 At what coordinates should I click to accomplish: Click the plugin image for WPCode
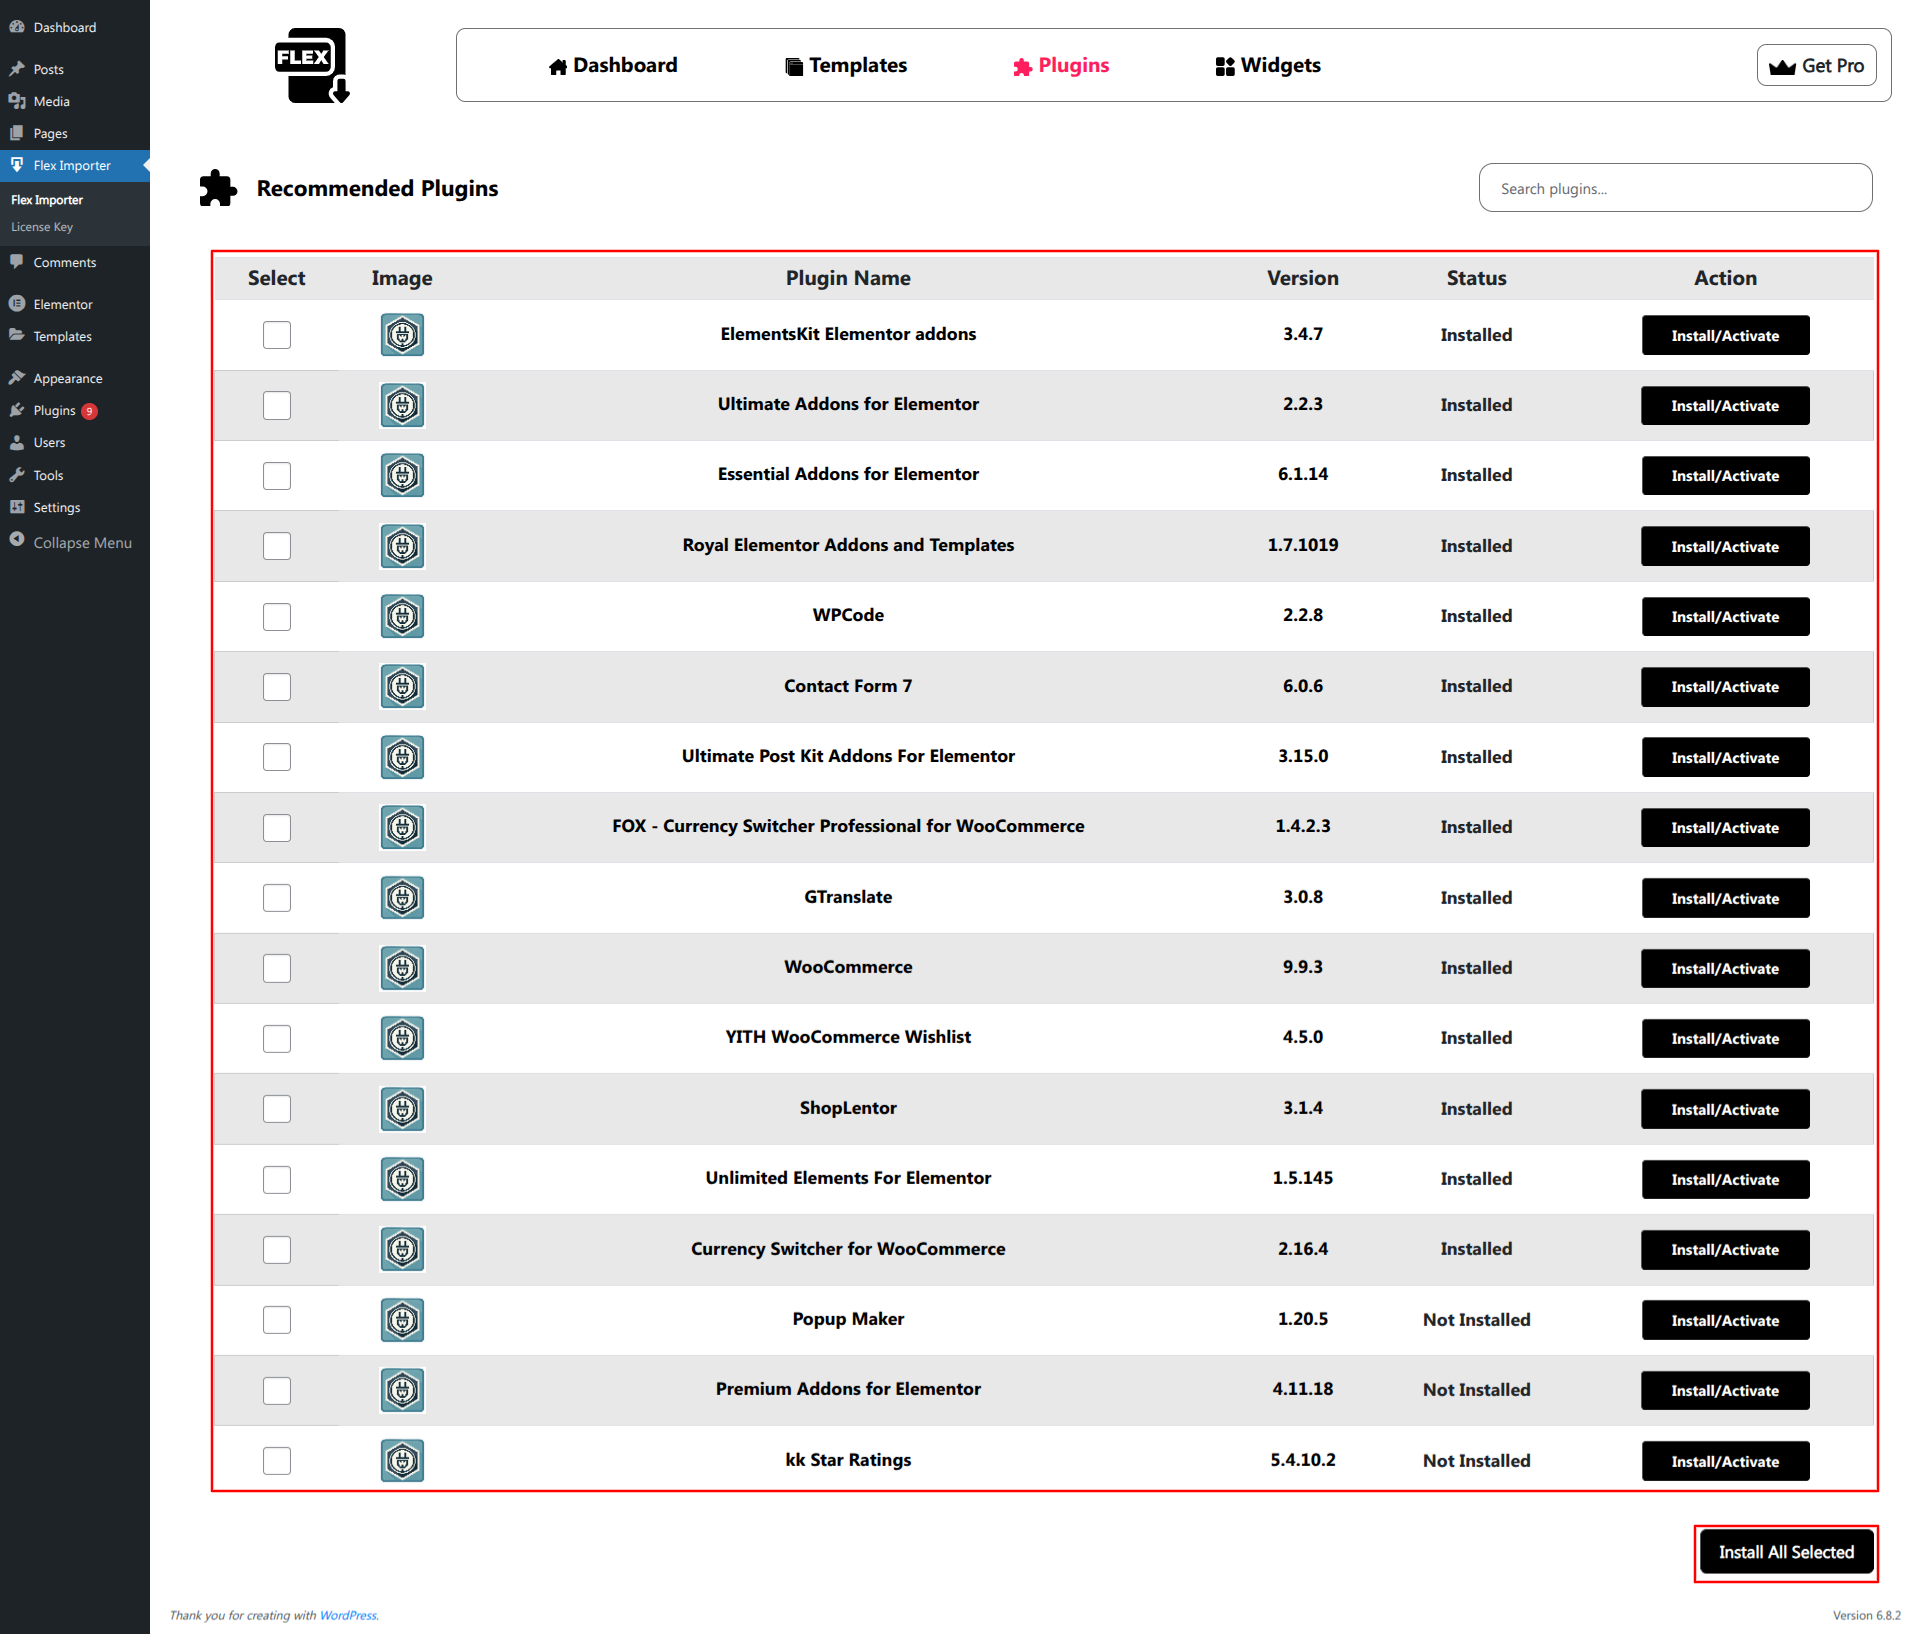coord(402,616)
